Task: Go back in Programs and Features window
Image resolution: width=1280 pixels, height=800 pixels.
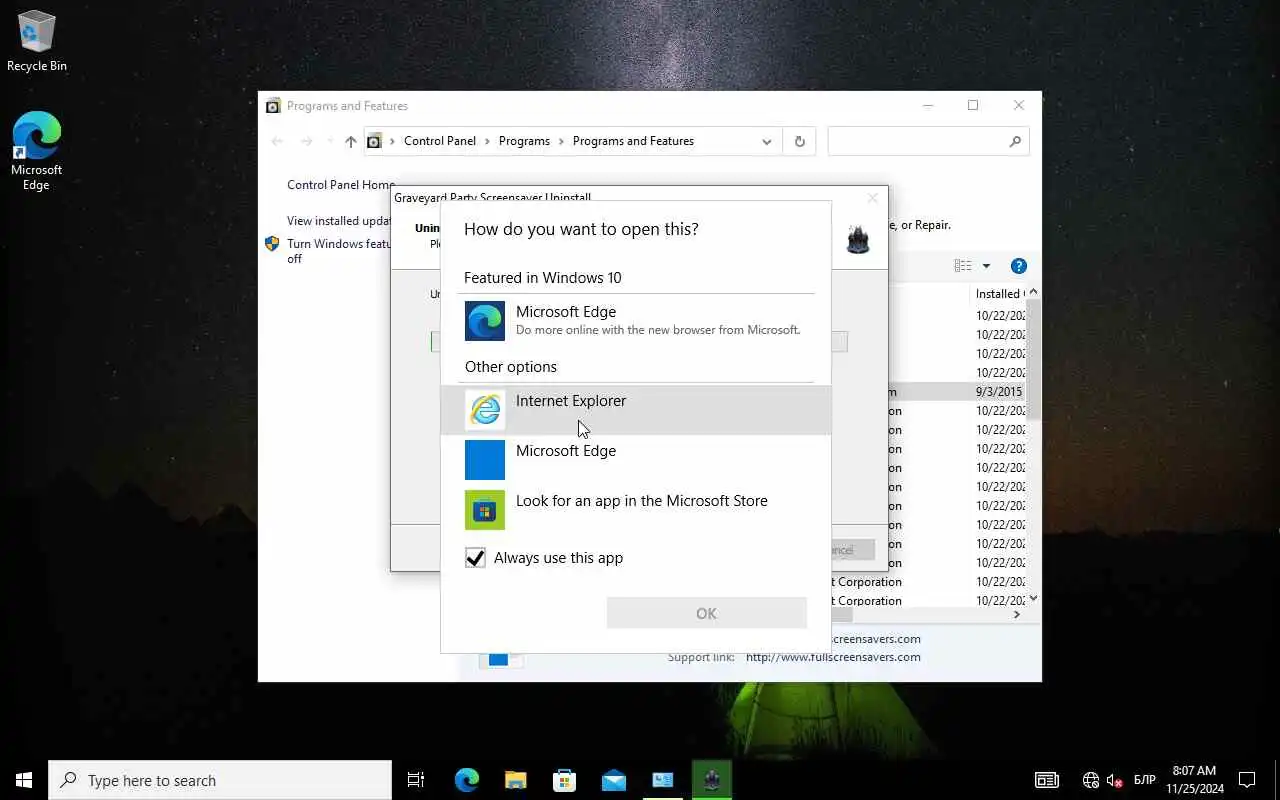Action: click(277, 141)
